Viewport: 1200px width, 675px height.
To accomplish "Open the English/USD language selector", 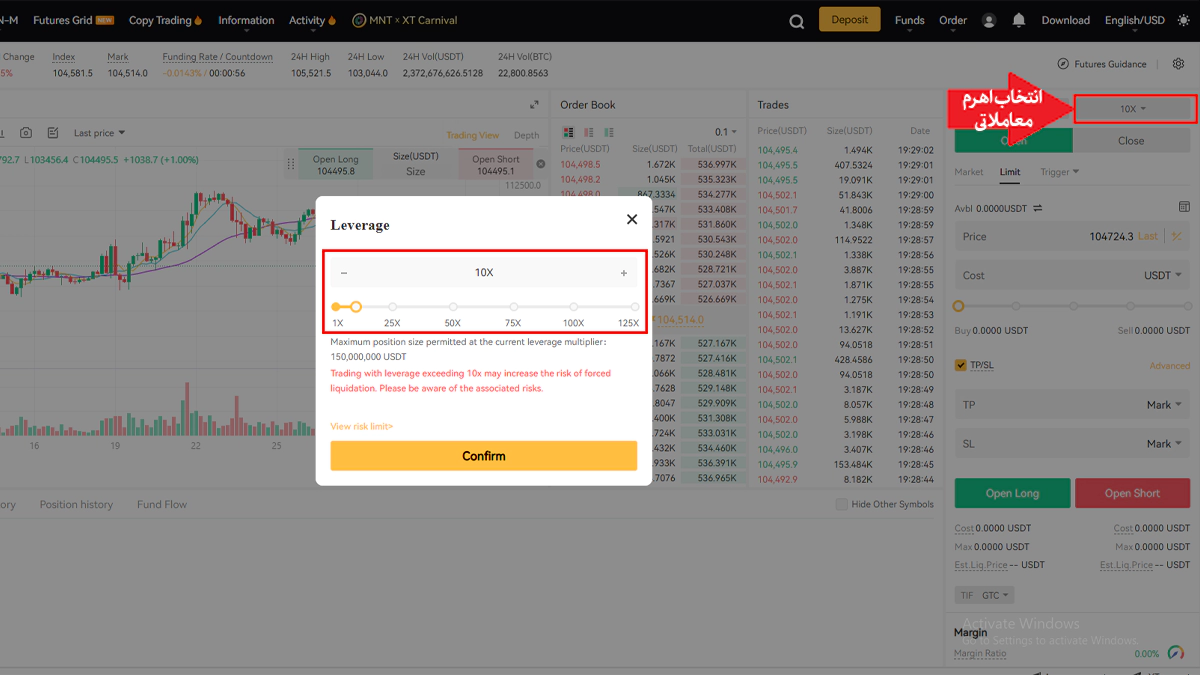I will pos(1135,20).
